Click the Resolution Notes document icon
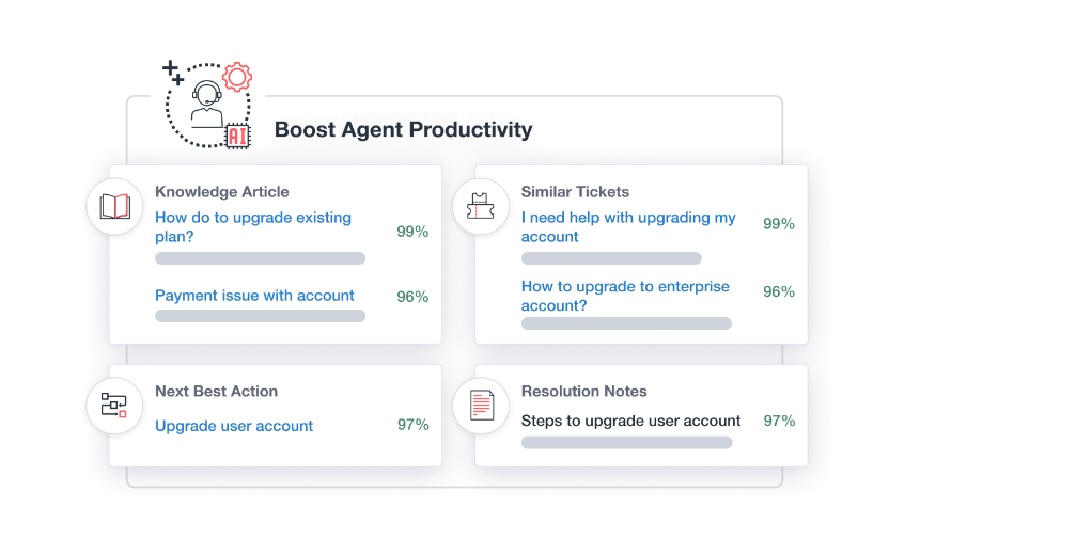 (x=481, y=406)
